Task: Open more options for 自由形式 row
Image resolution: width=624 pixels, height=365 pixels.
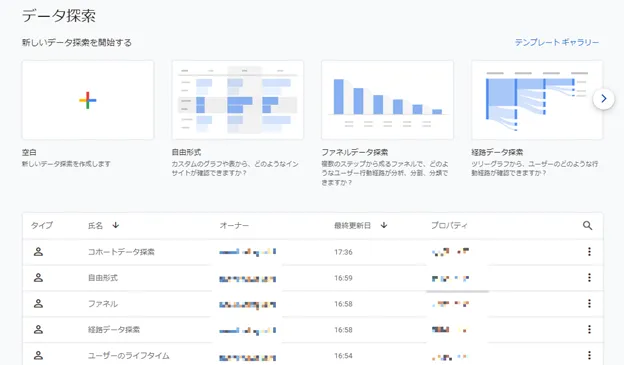Action: (589, 277)
